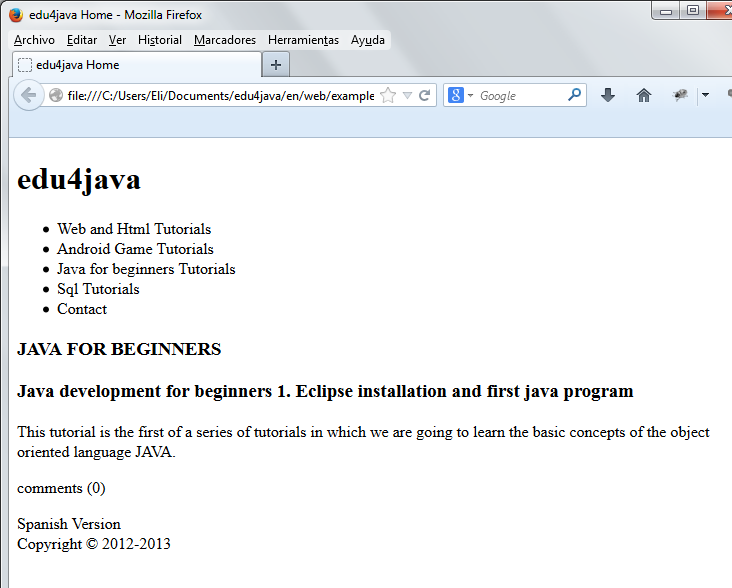Screen dimensions: 732x588
Task: Select the edu4java Home tab
Action: [x=137, y=65]
